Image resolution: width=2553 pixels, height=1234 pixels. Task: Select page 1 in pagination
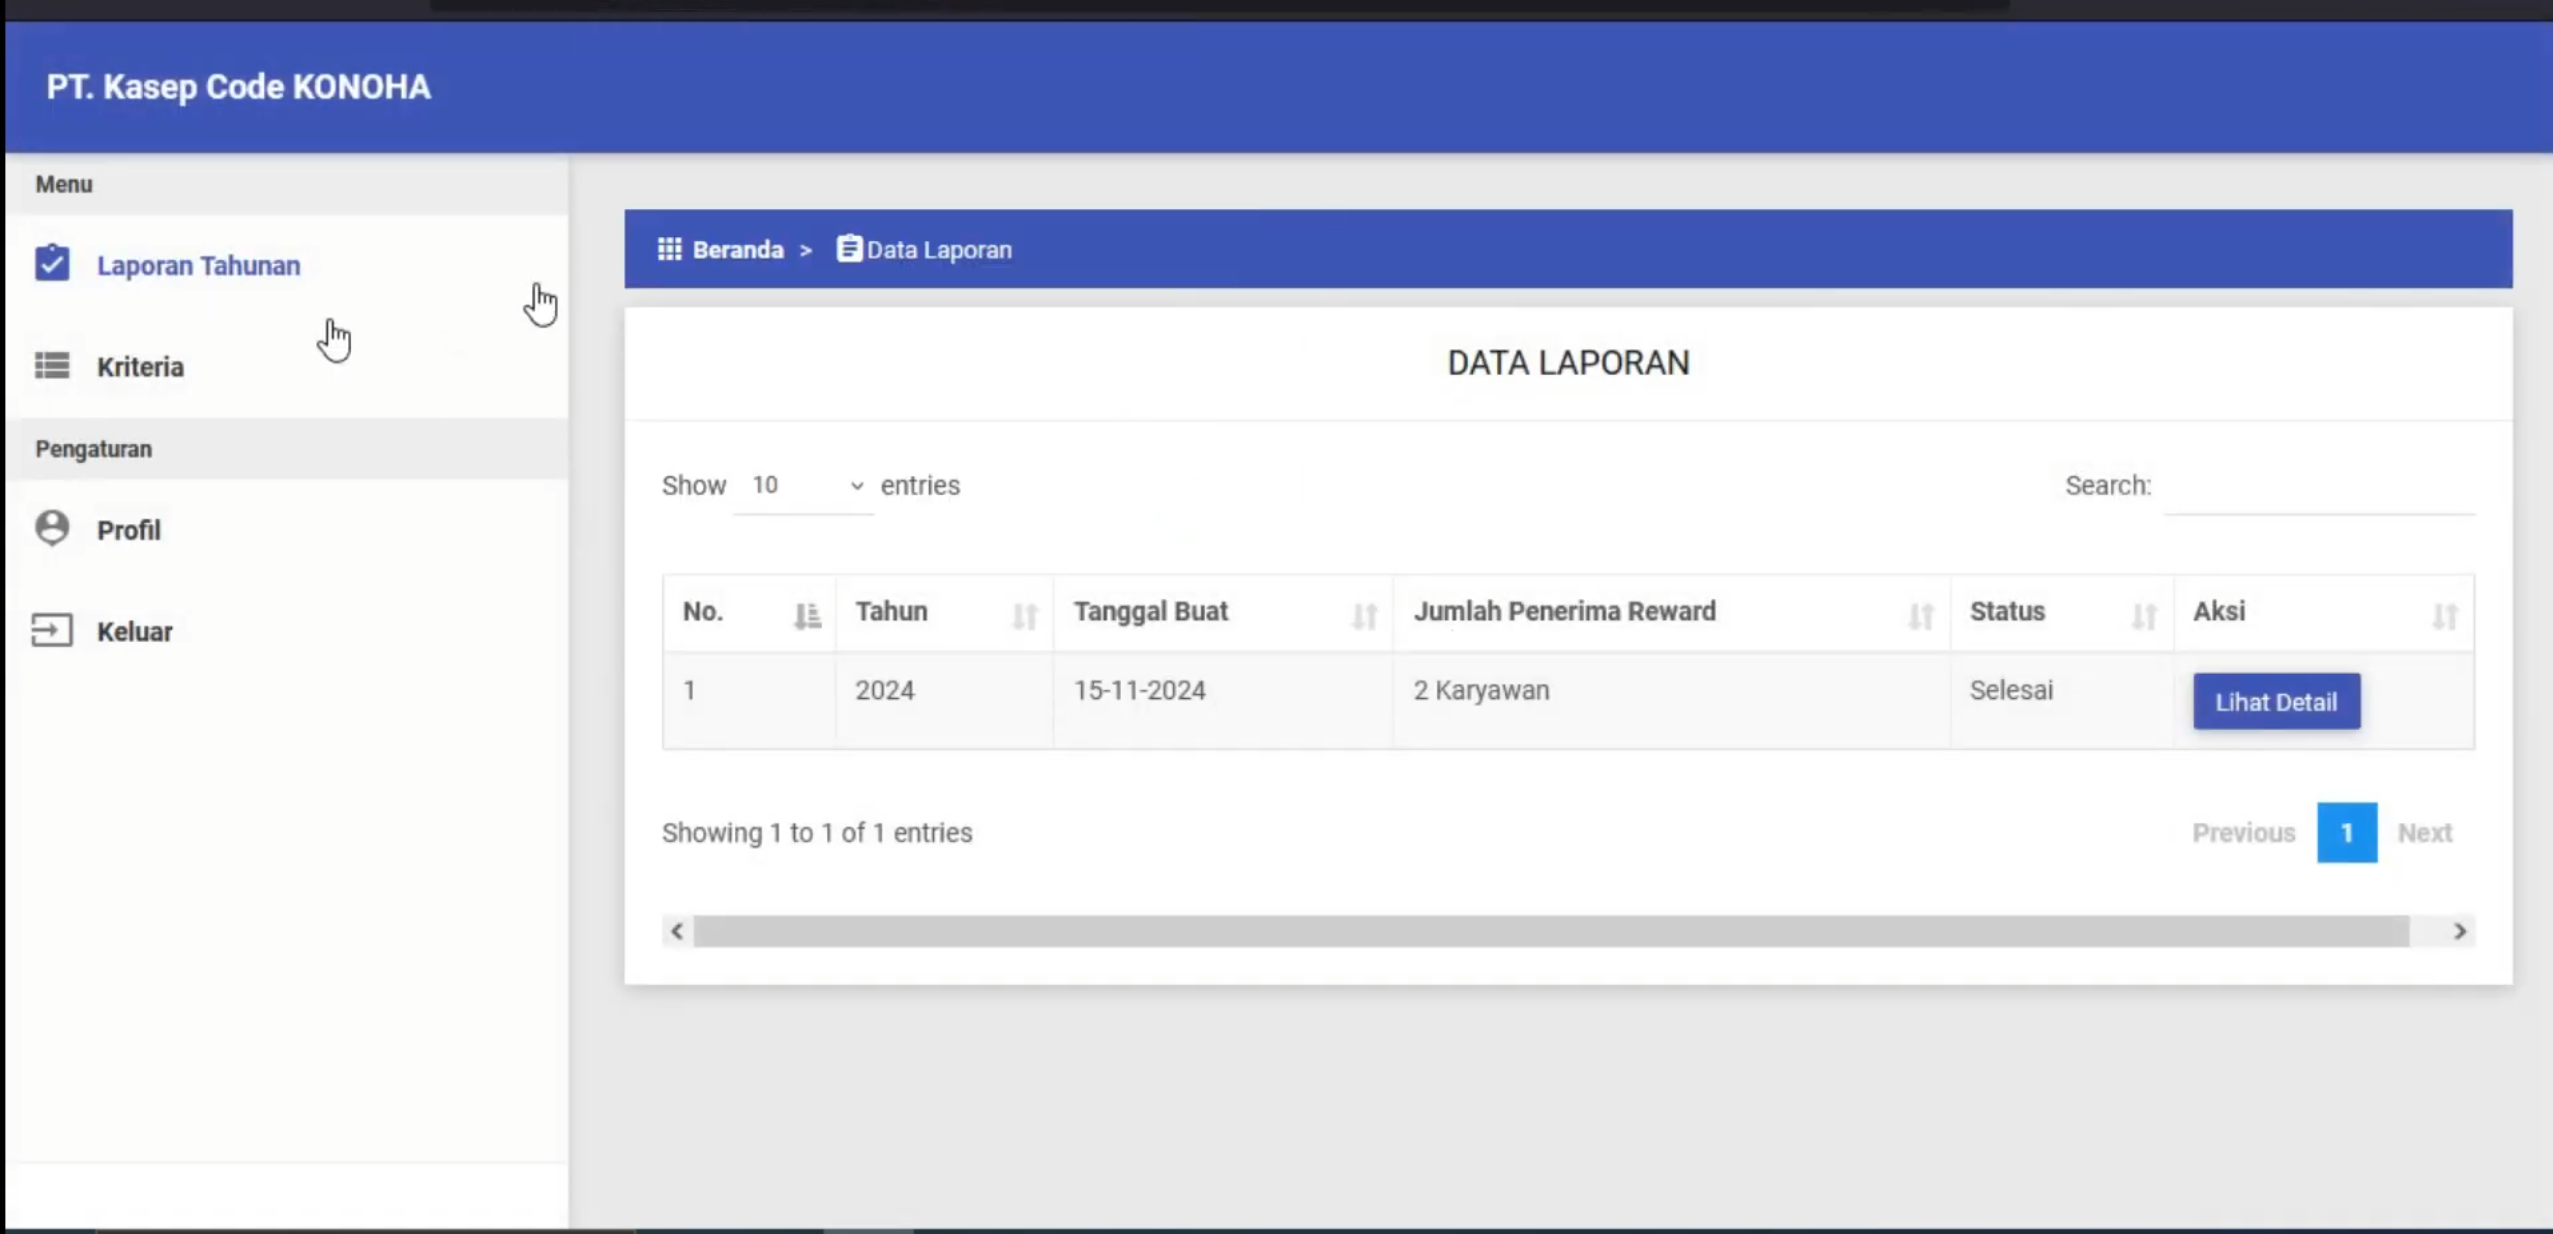point(2346,832)
